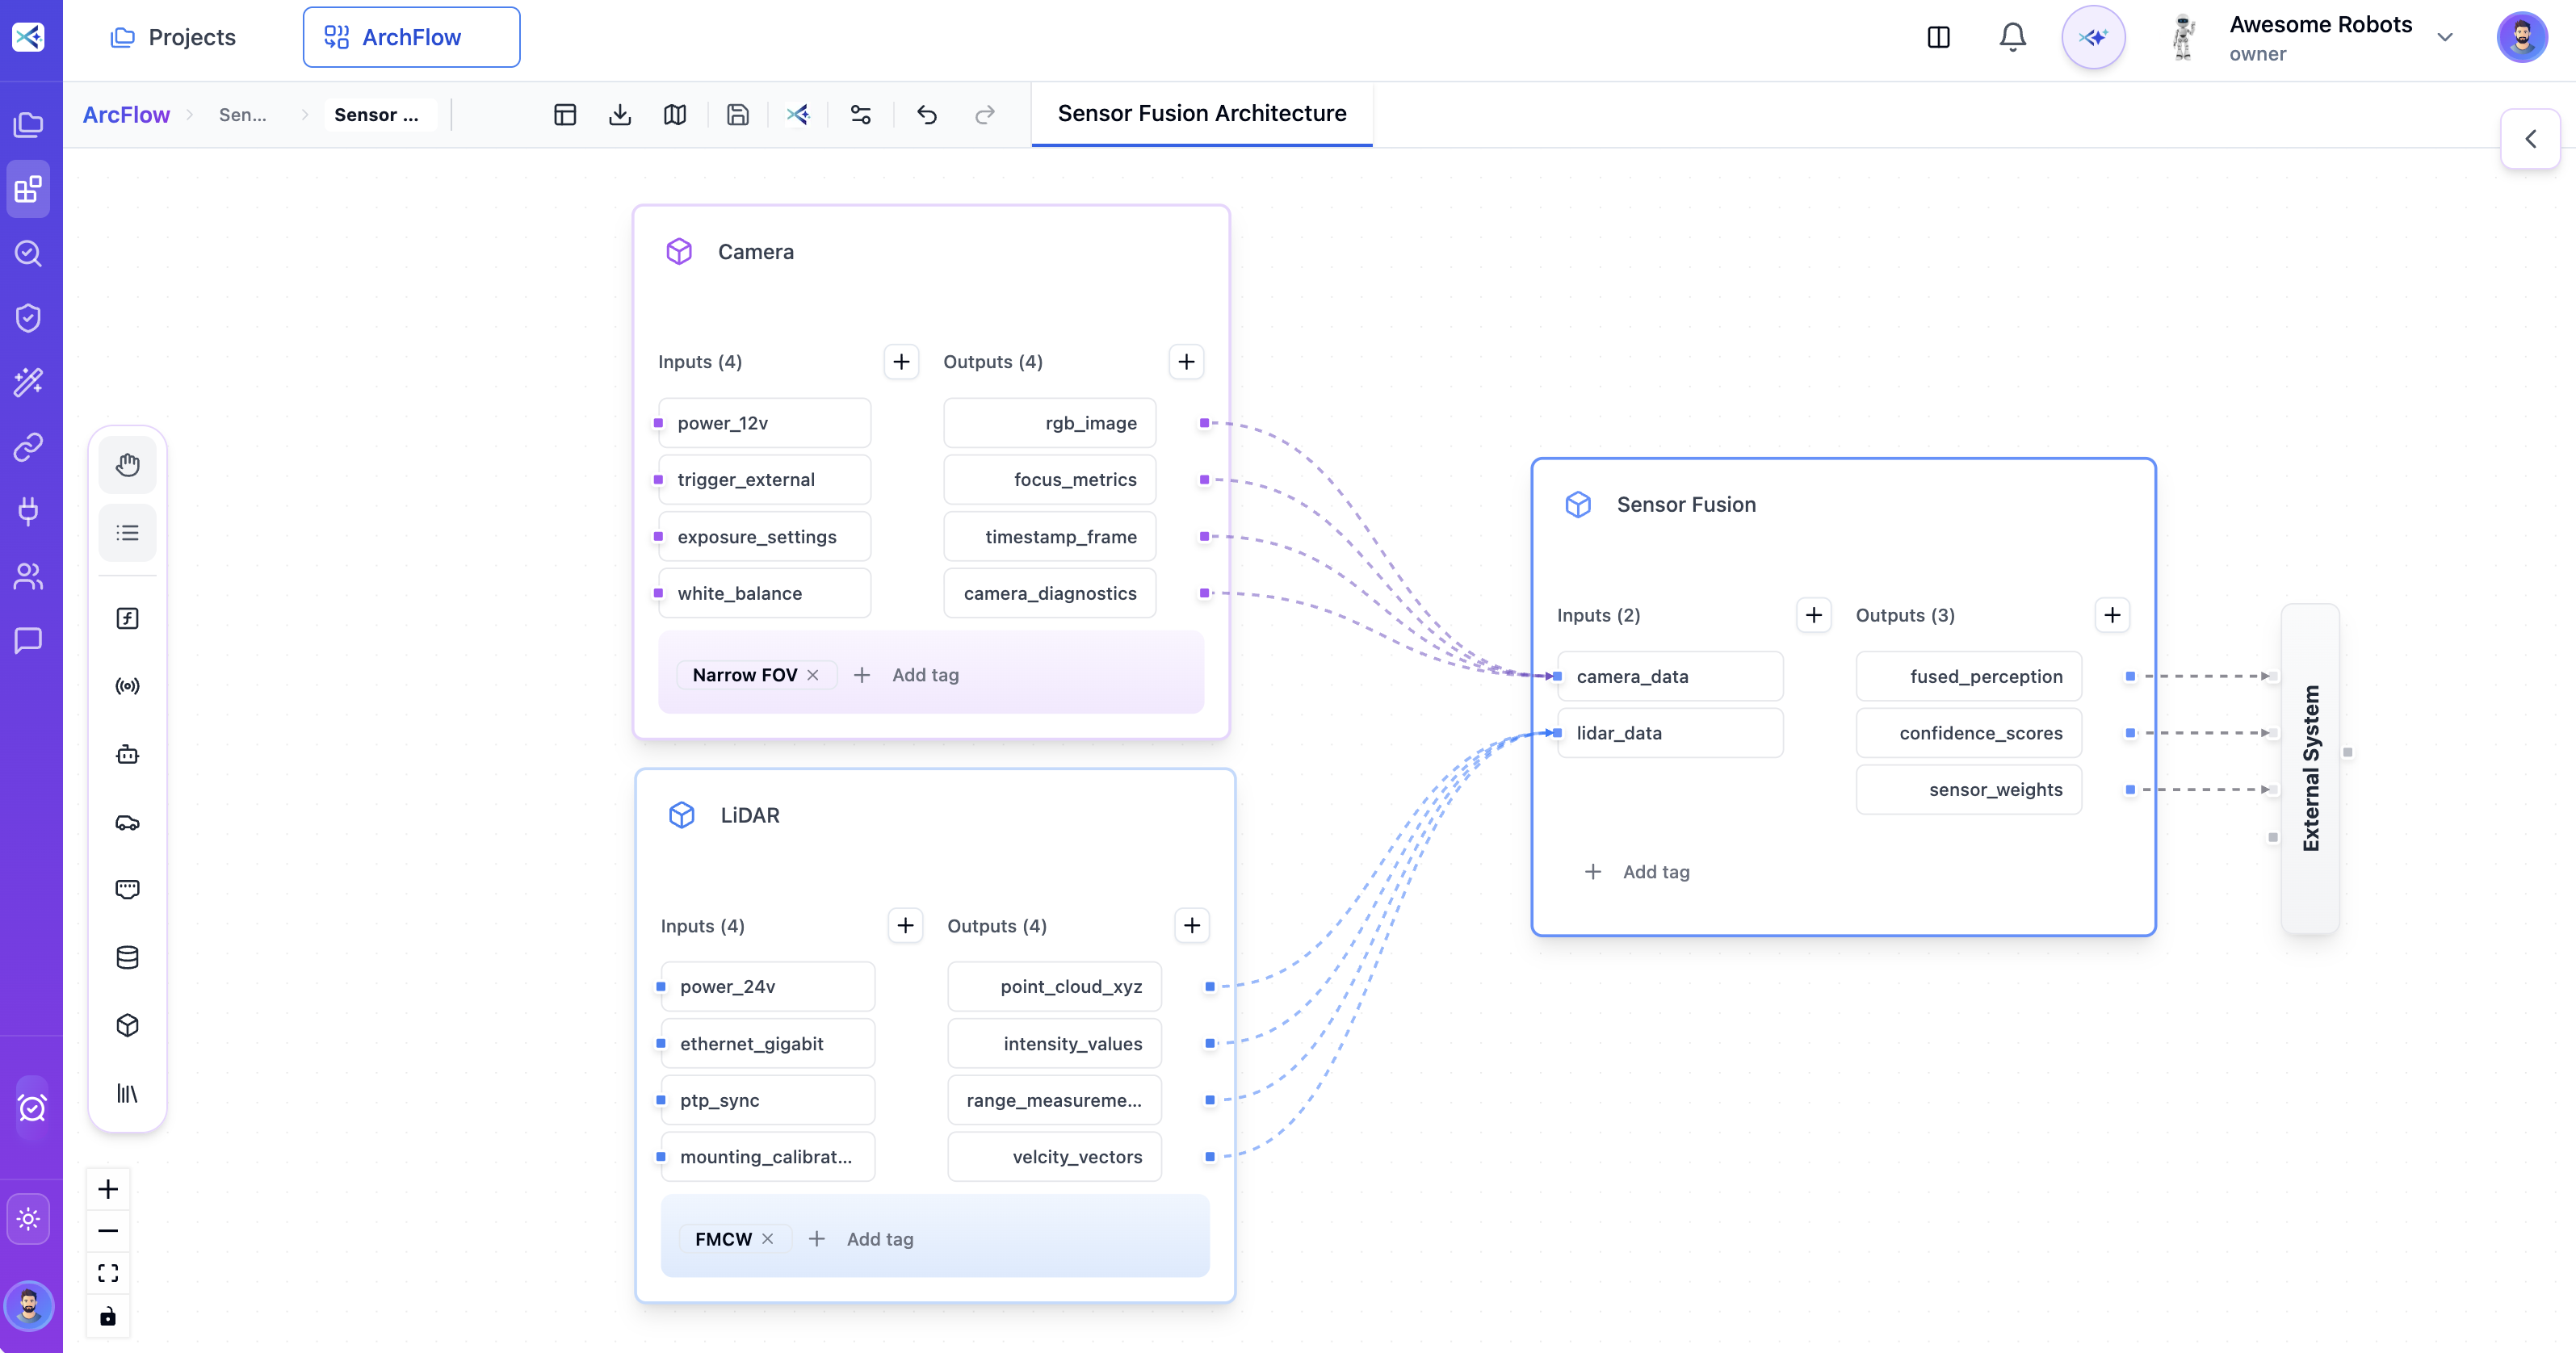Image resolution: width=2576 pixels, height=1353 pixels.
Task: Switch to the Sensor Fusion Architecture tab
Action: 1201,114
